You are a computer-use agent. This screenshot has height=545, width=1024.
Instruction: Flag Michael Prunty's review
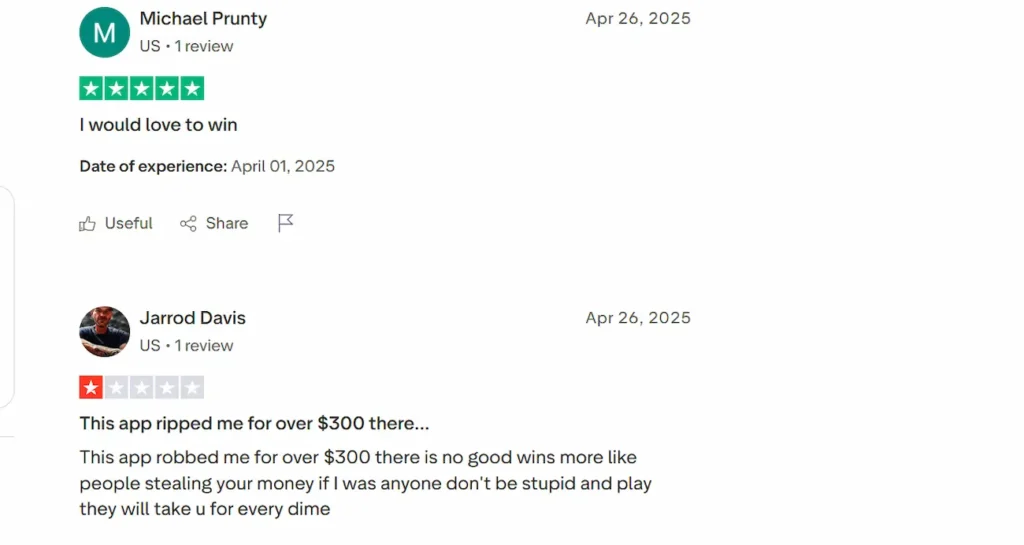click(285, 223)
